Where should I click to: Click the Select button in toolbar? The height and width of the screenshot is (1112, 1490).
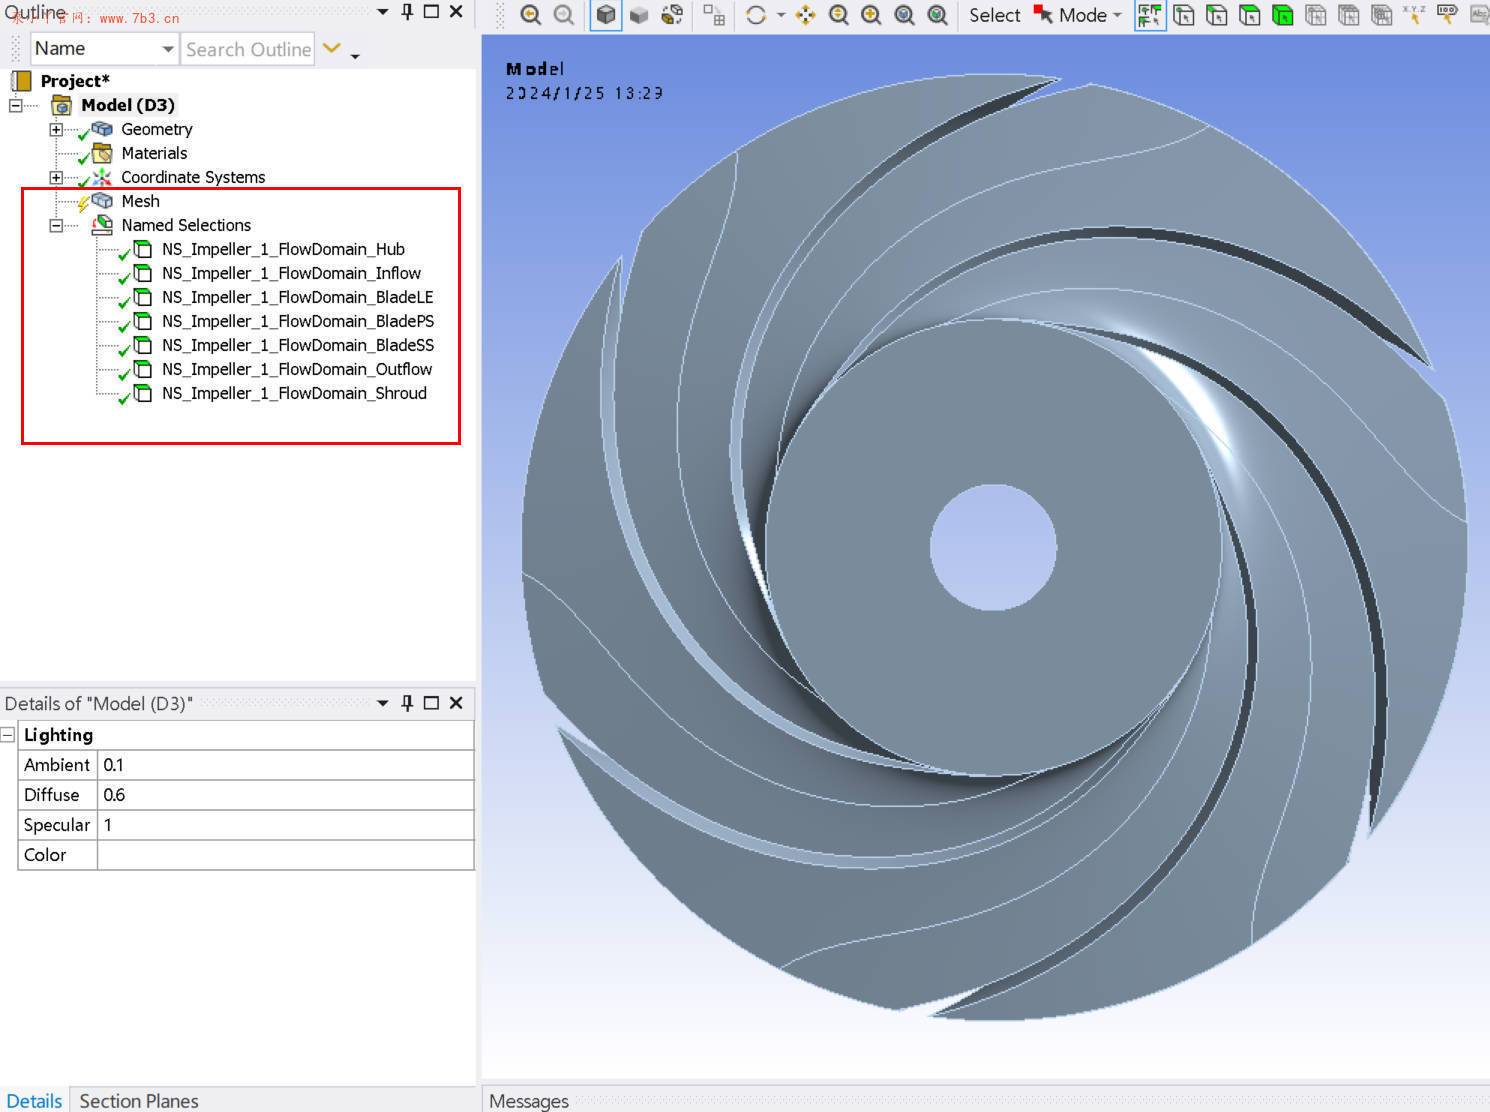coord(994,15)
